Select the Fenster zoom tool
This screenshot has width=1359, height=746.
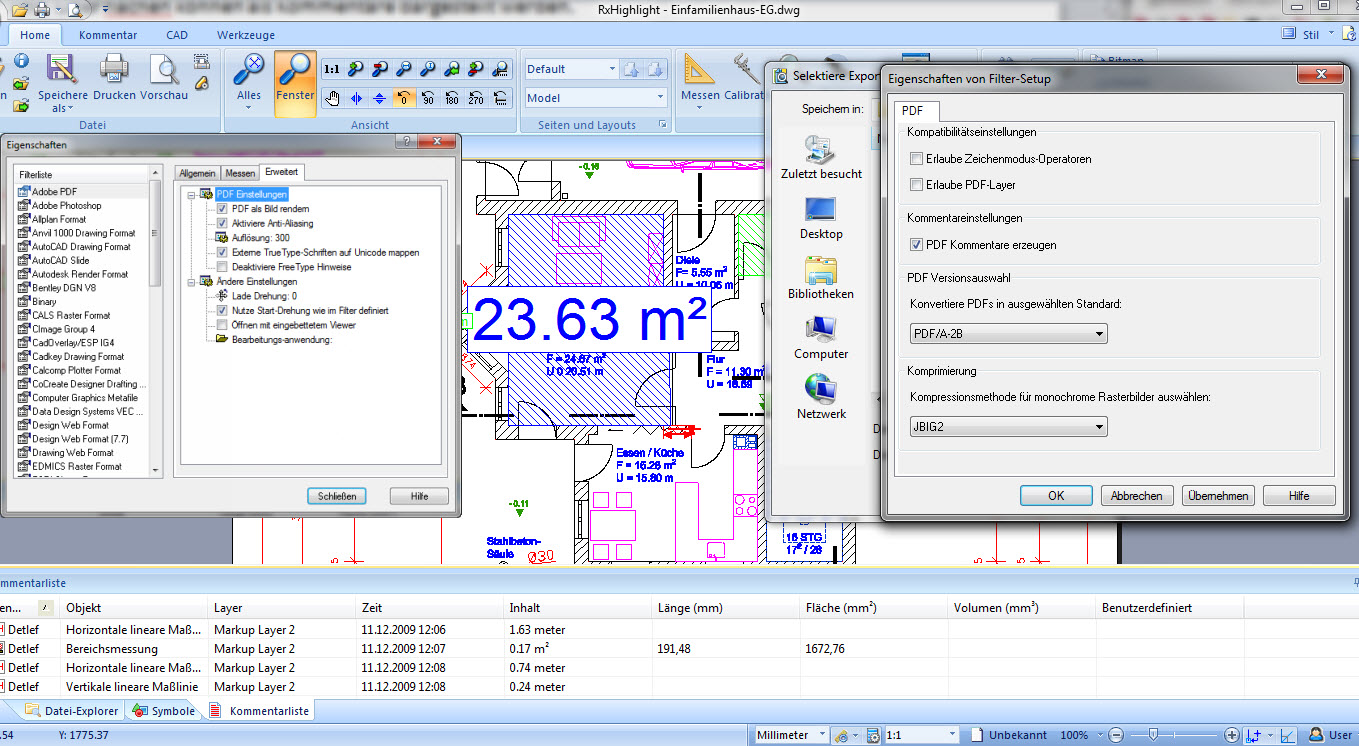click(x=295, y=77)
